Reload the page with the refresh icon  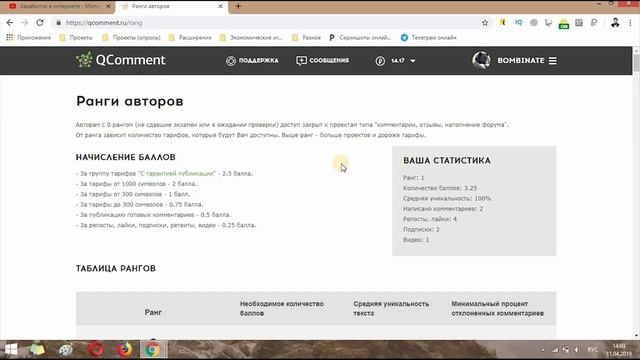tap(40, 23)
